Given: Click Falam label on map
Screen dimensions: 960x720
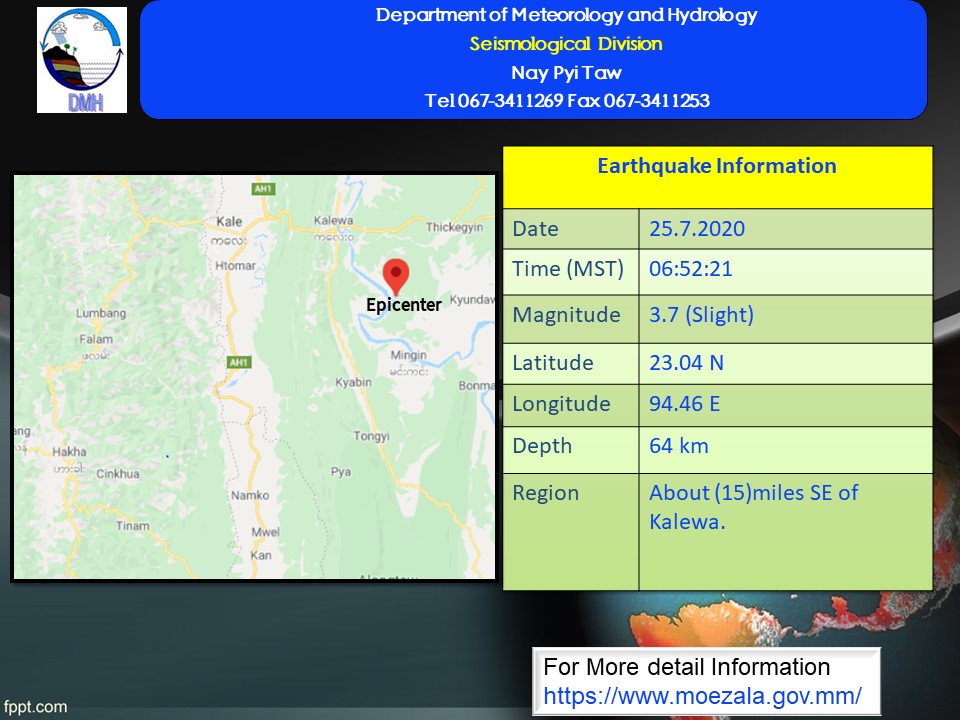Looking at the screenshot, I should (x=96, y=339).
